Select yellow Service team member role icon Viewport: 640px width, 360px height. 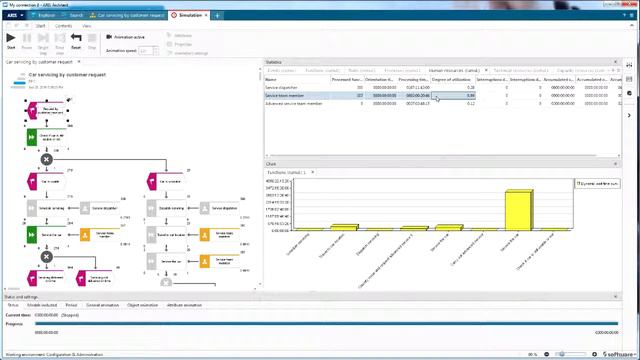[85, 235]
